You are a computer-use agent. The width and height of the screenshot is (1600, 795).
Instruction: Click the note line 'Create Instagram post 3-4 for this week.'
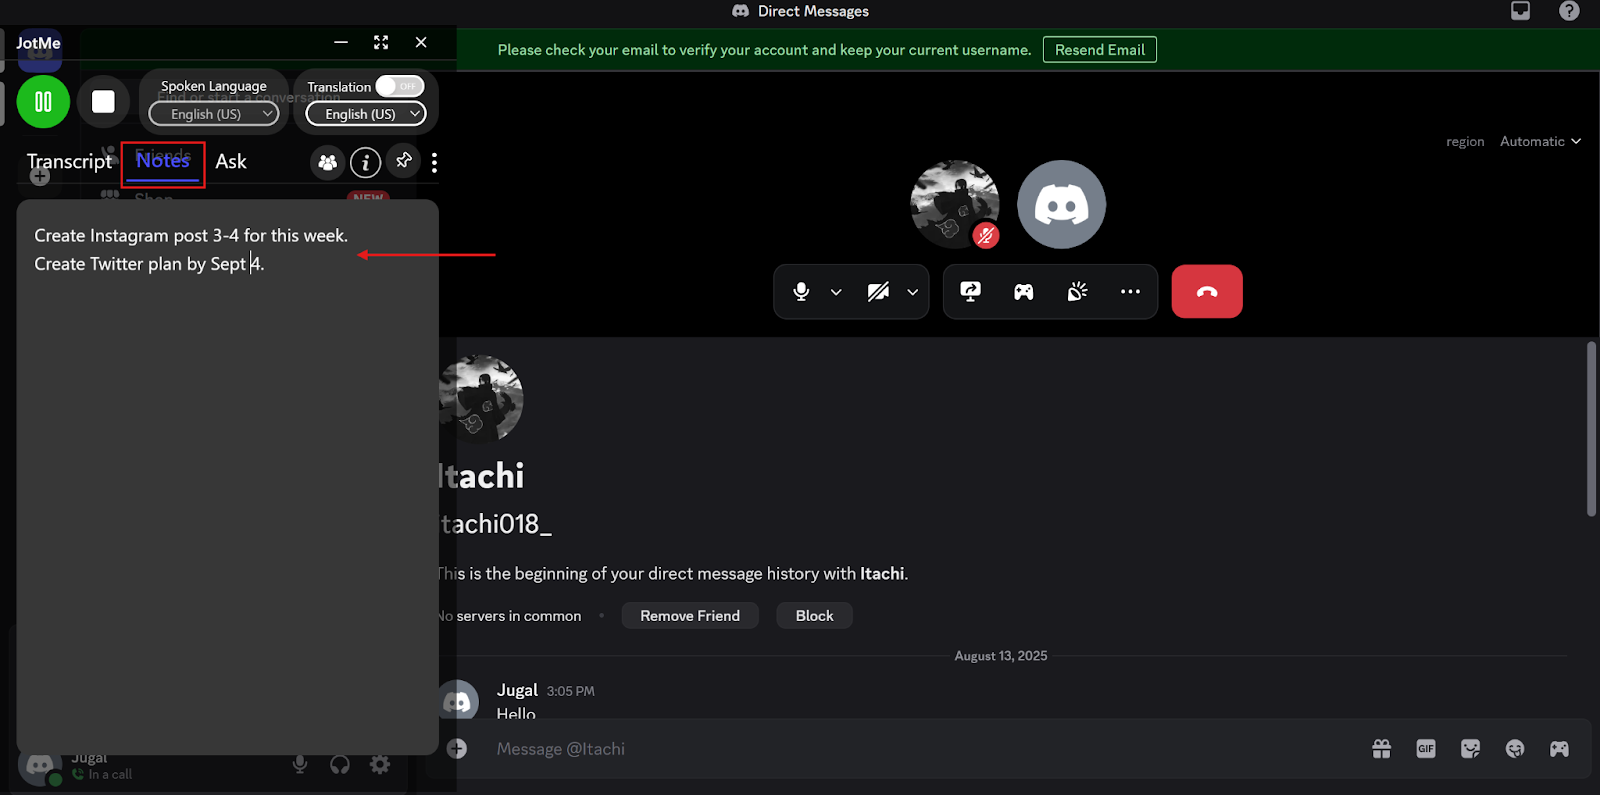pyautogui.click(x=191, y=236)
